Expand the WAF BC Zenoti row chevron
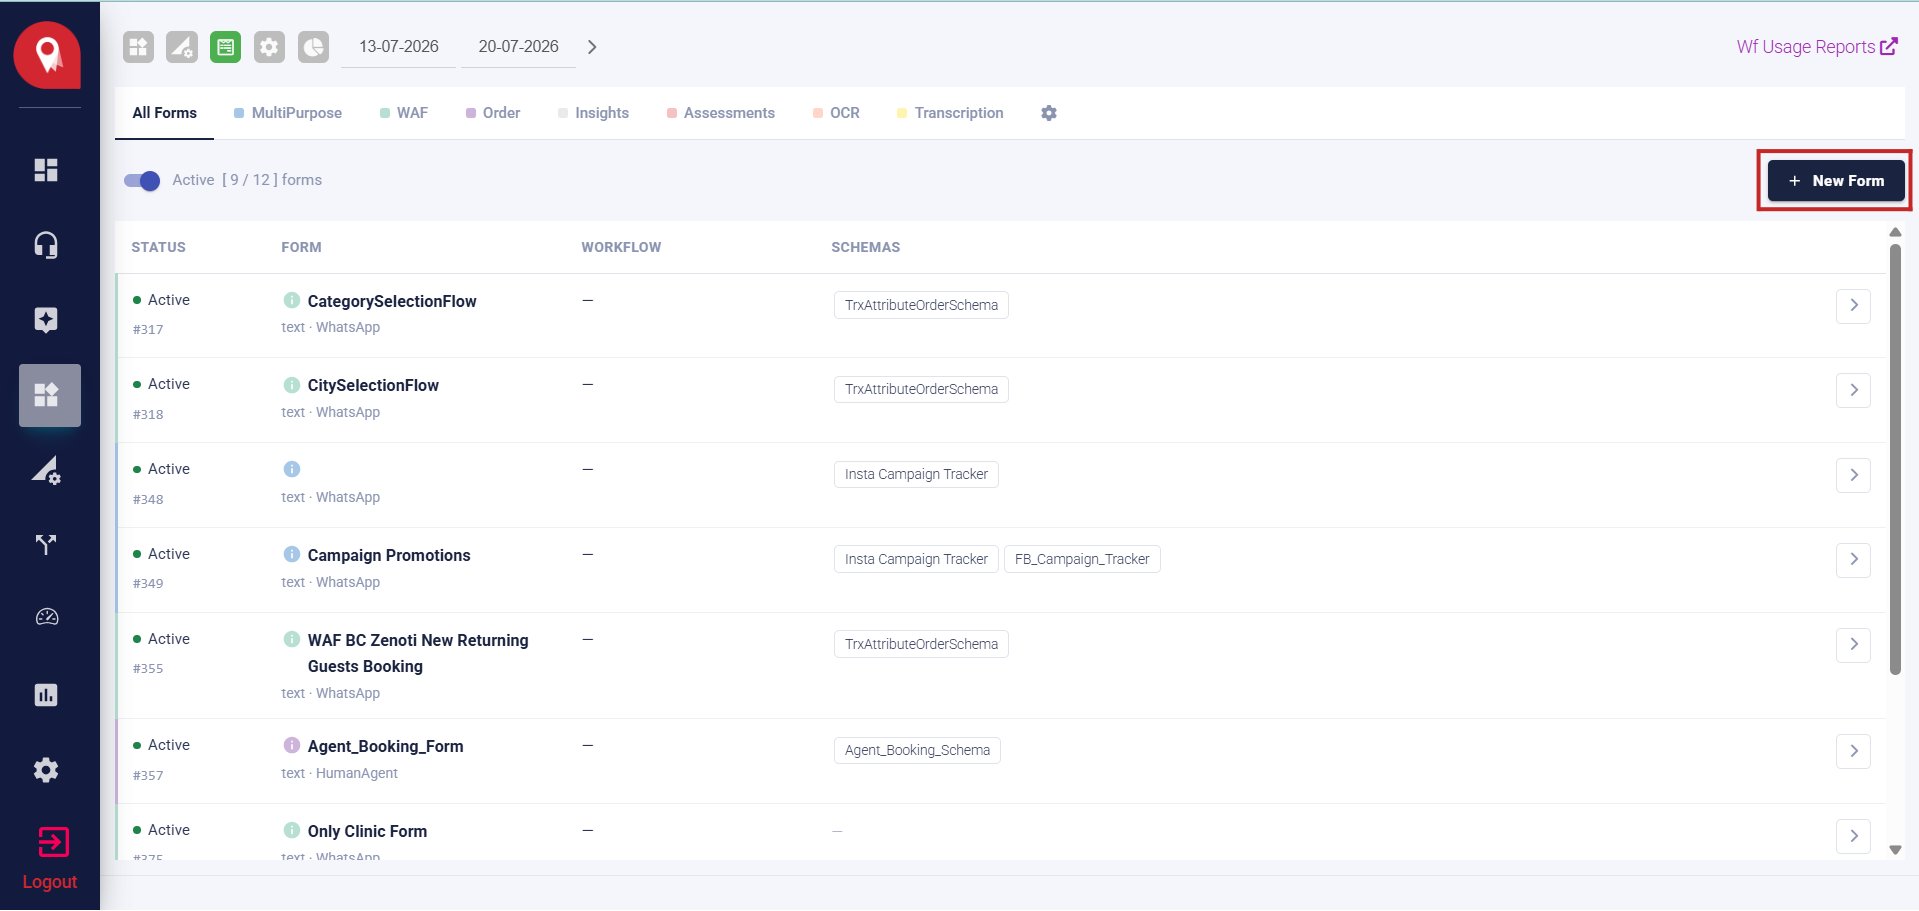 click(1853, 644)
